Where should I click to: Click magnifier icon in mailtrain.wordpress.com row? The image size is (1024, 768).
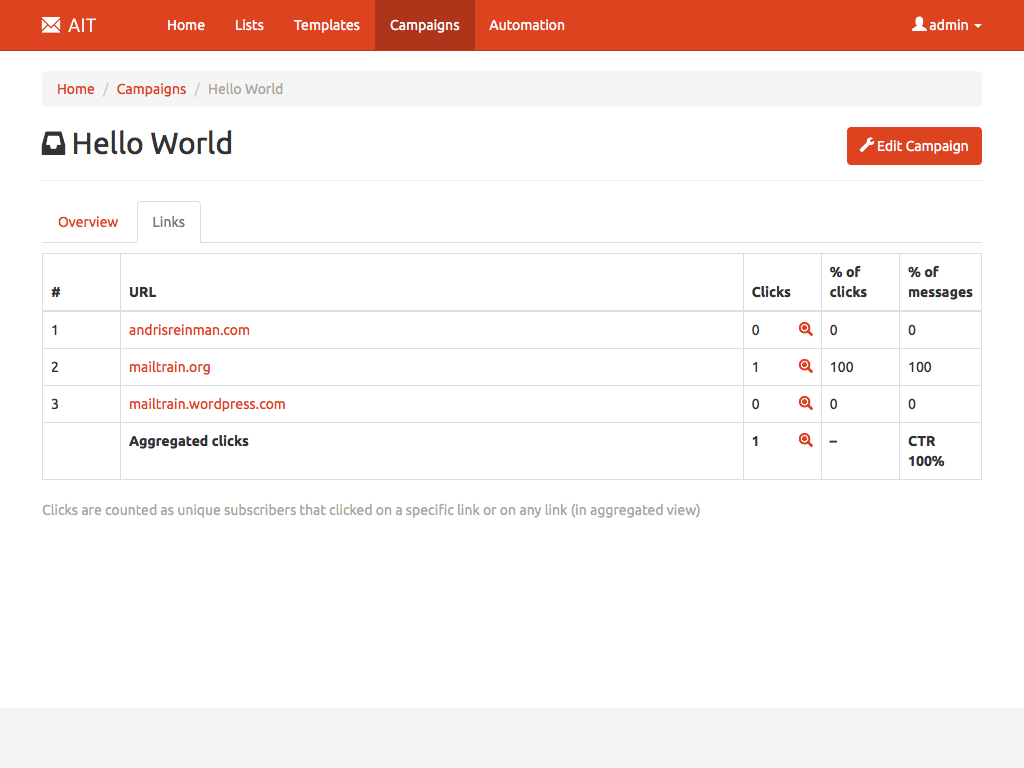(x=805, y=403)
